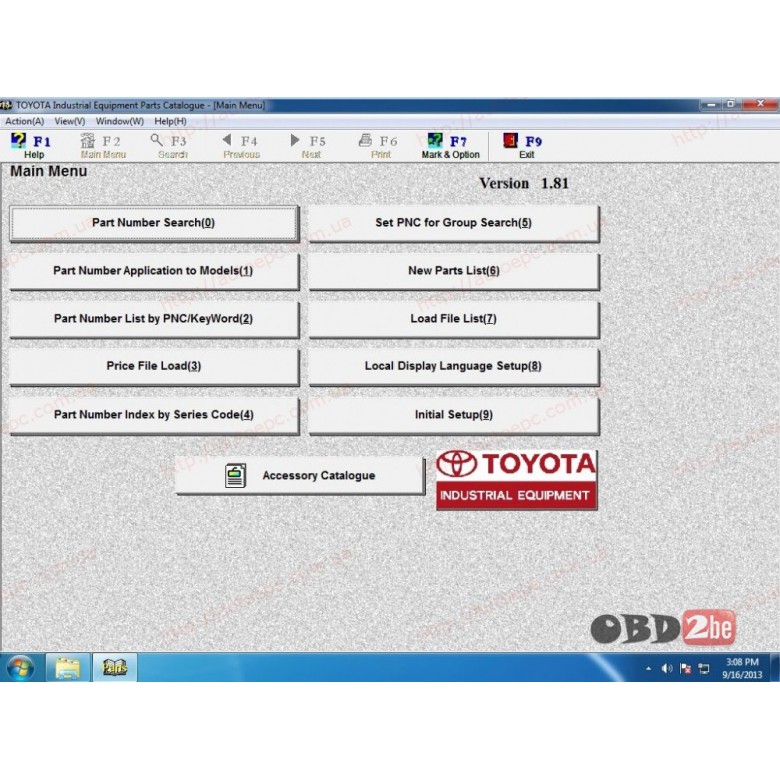780x780 pixels.
Task: Open New Parts List(6)
Action: 454,271
